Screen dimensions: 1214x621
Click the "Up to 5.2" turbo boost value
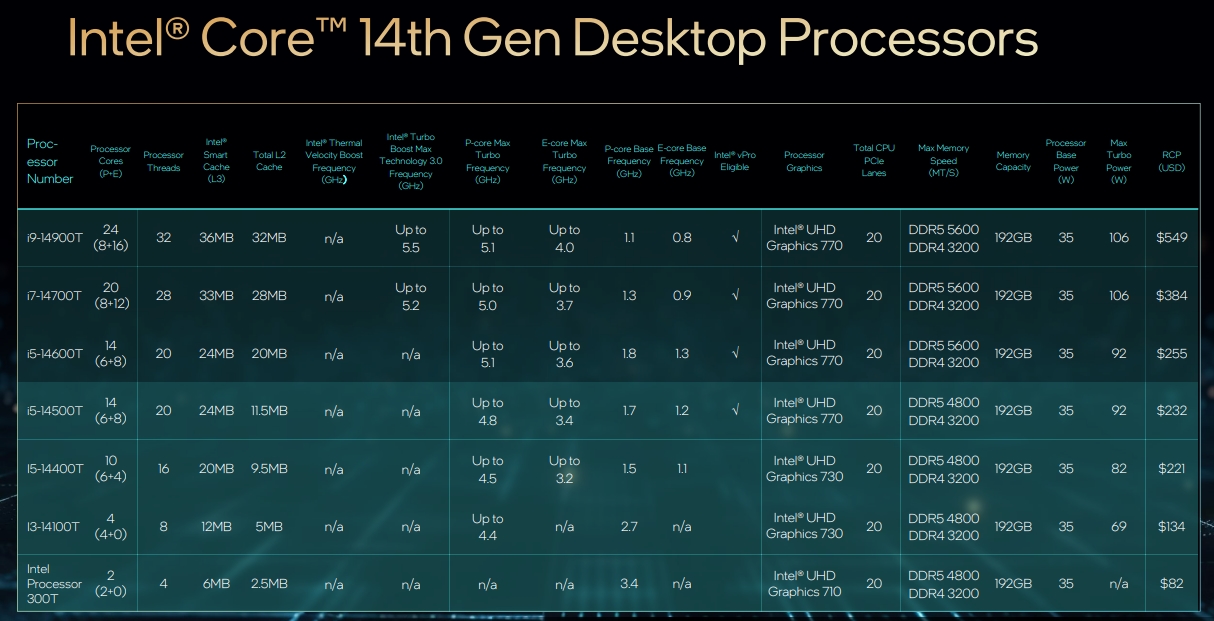411,296
